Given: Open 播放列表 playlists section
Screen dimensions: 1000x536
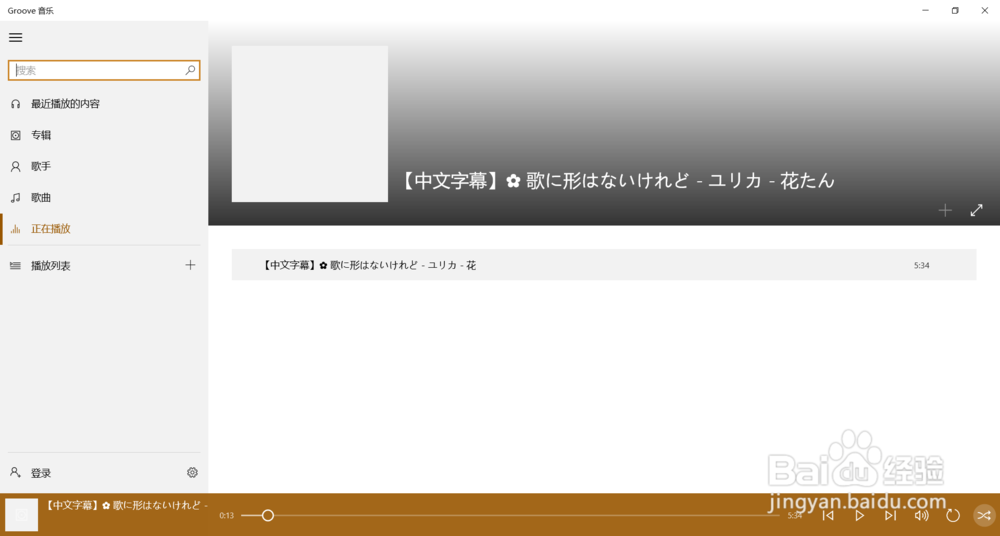Looking at the screenshot, I should click(50, 265).
